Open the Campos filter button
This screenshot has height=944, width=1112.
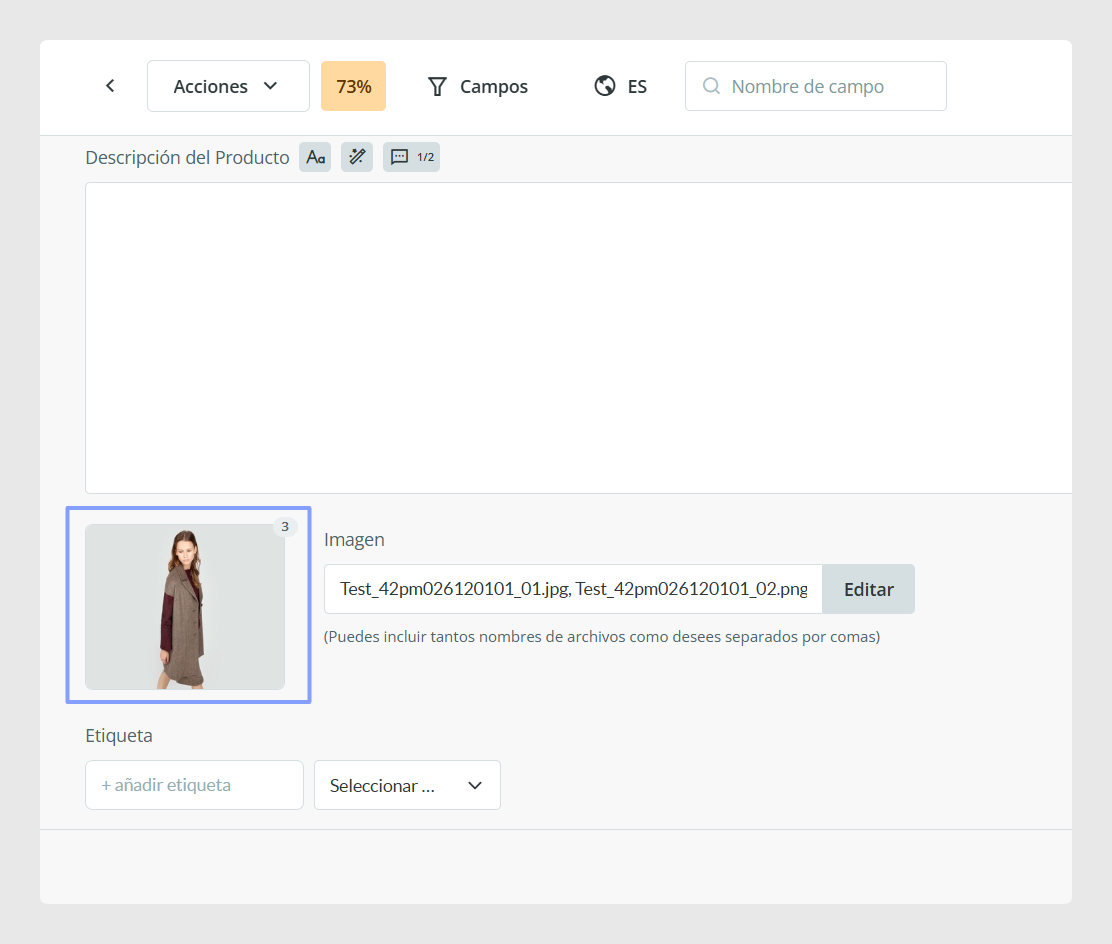(478, 87)
